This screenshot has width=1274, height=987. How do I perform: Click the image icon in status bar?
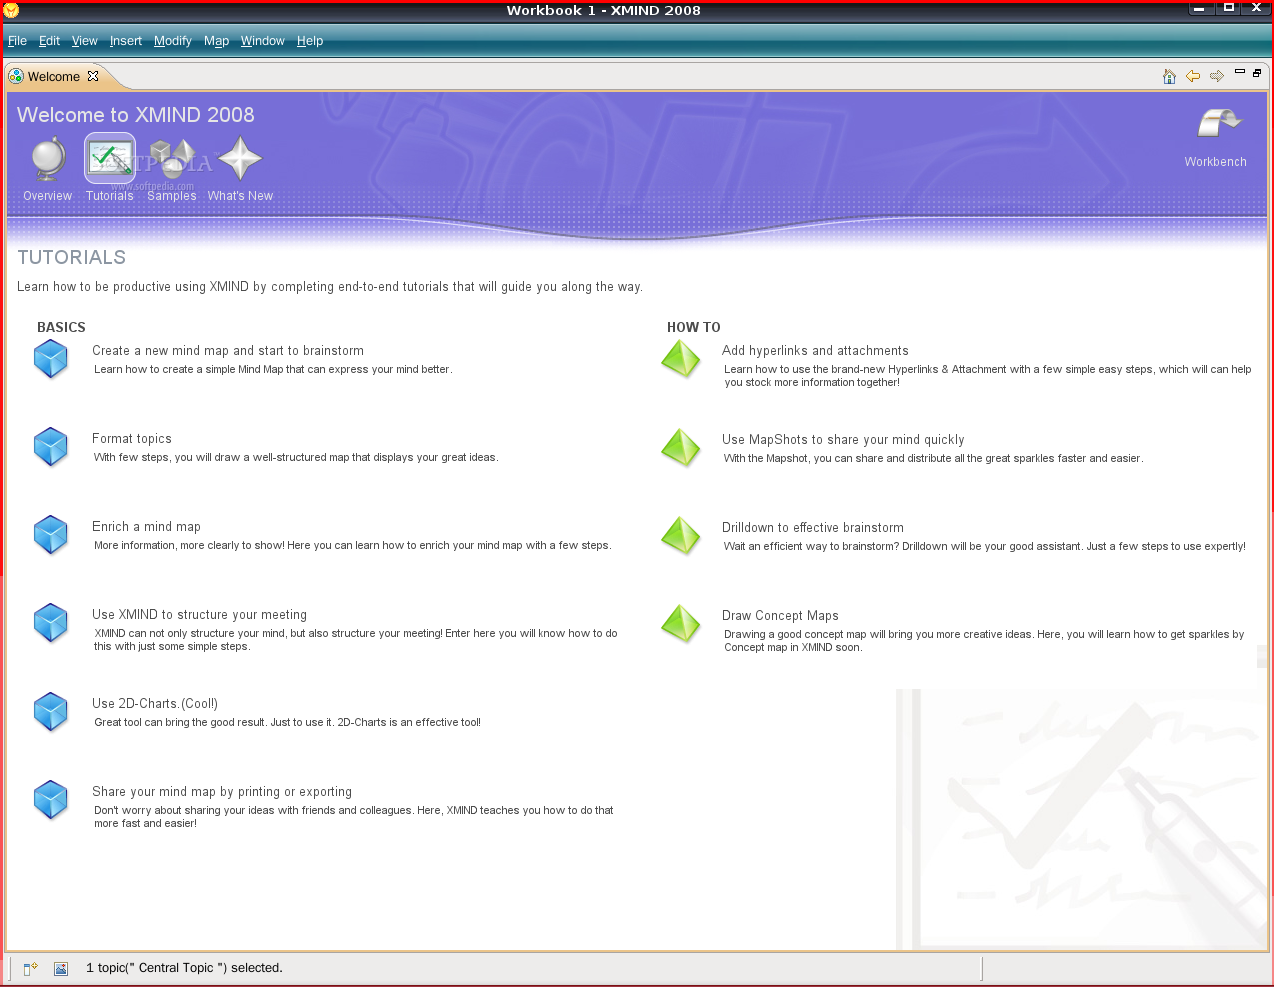point(61,968)
